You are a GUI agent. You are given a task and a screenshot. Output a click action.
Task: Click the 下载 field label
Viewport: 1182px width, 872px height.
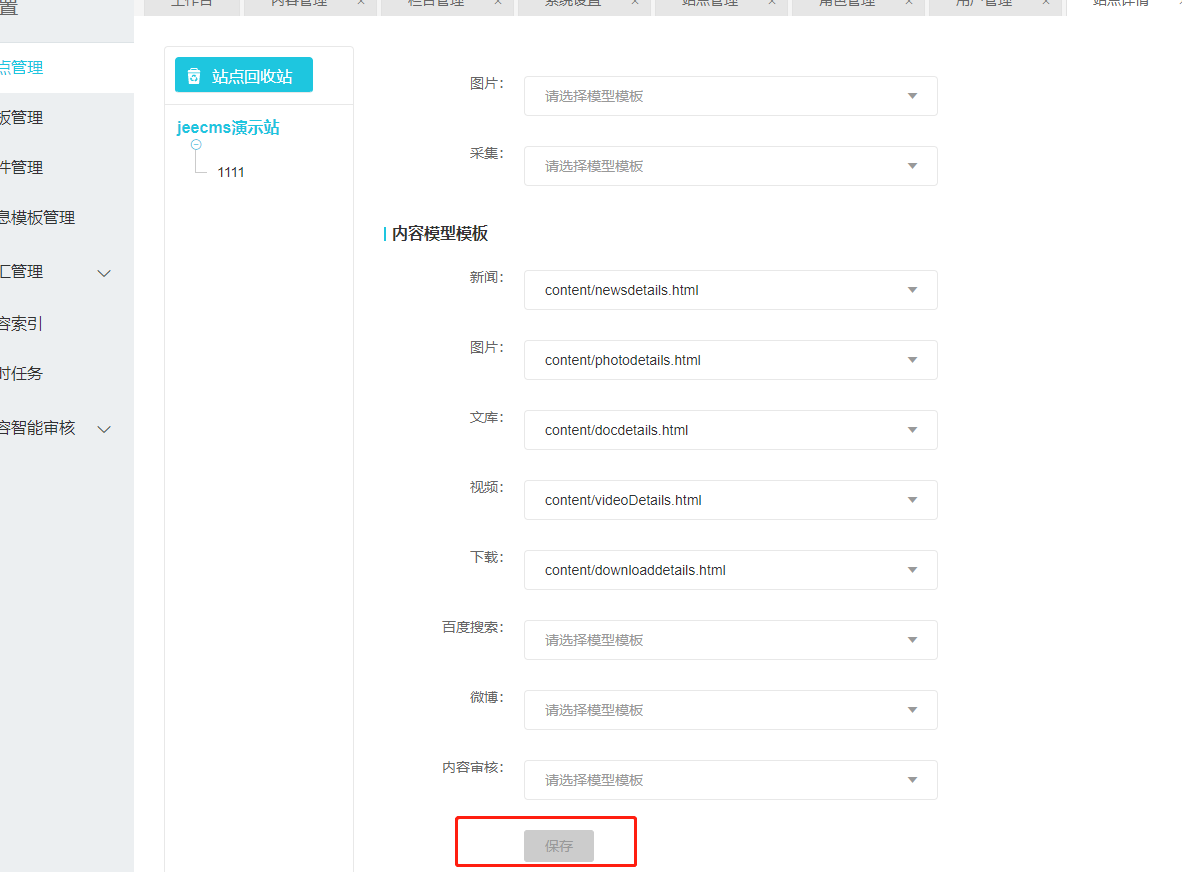pyautogui.click(x=486, y=557)
